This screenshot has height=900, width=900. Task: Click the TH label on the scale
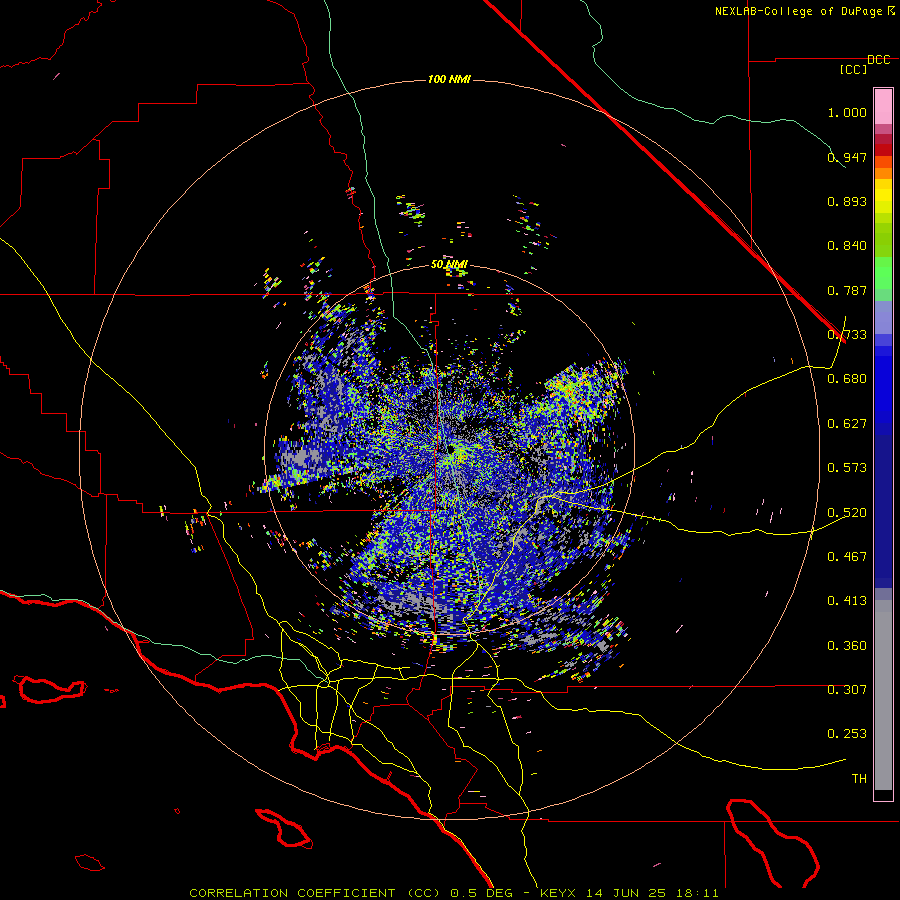(x=859, y=779)
